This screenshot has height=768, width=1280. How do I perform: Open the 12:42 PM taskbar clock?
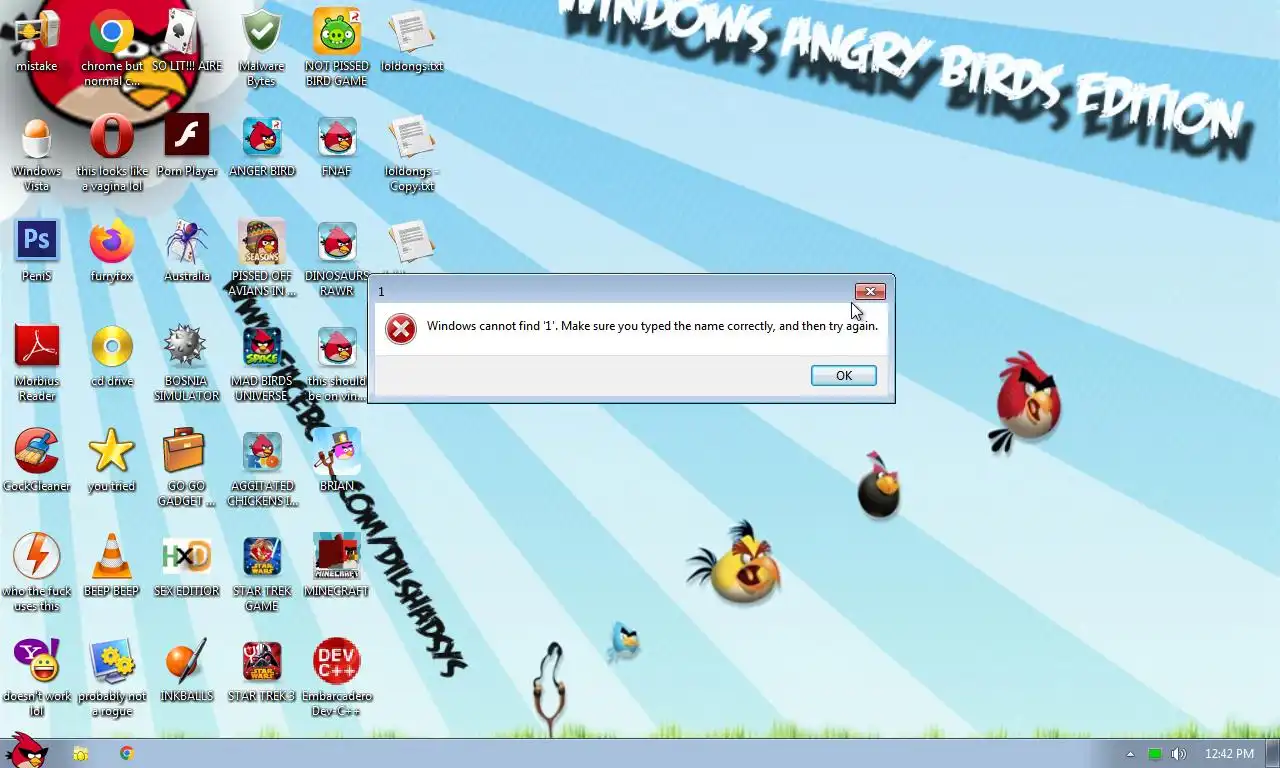(x=1229, y=754)
